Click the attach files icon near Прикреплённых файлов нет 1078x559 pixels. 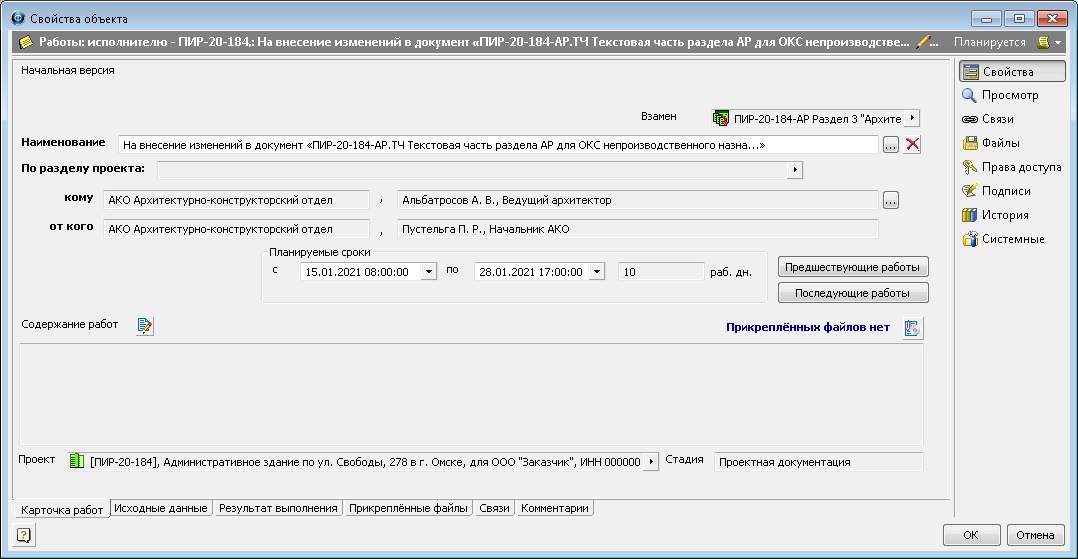point(911,328)
